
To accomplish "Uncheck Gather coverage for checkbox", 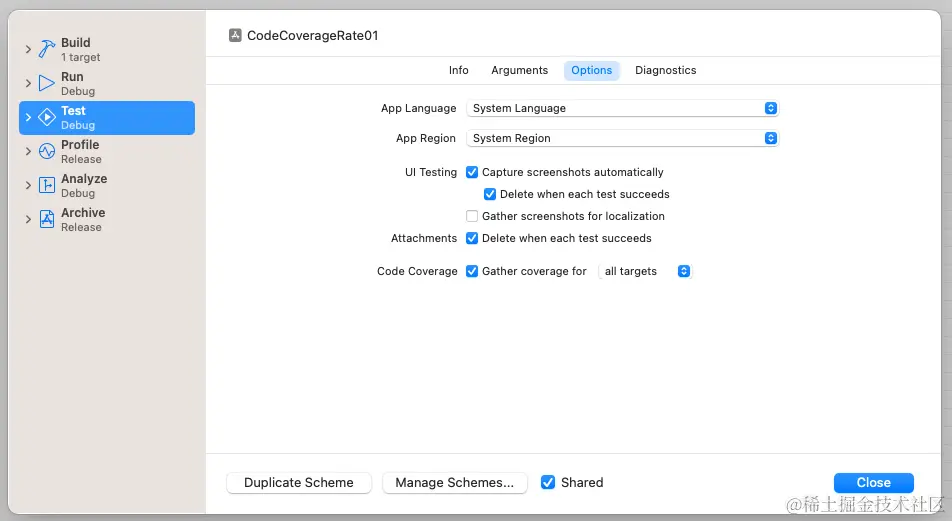I will [472, 271].
